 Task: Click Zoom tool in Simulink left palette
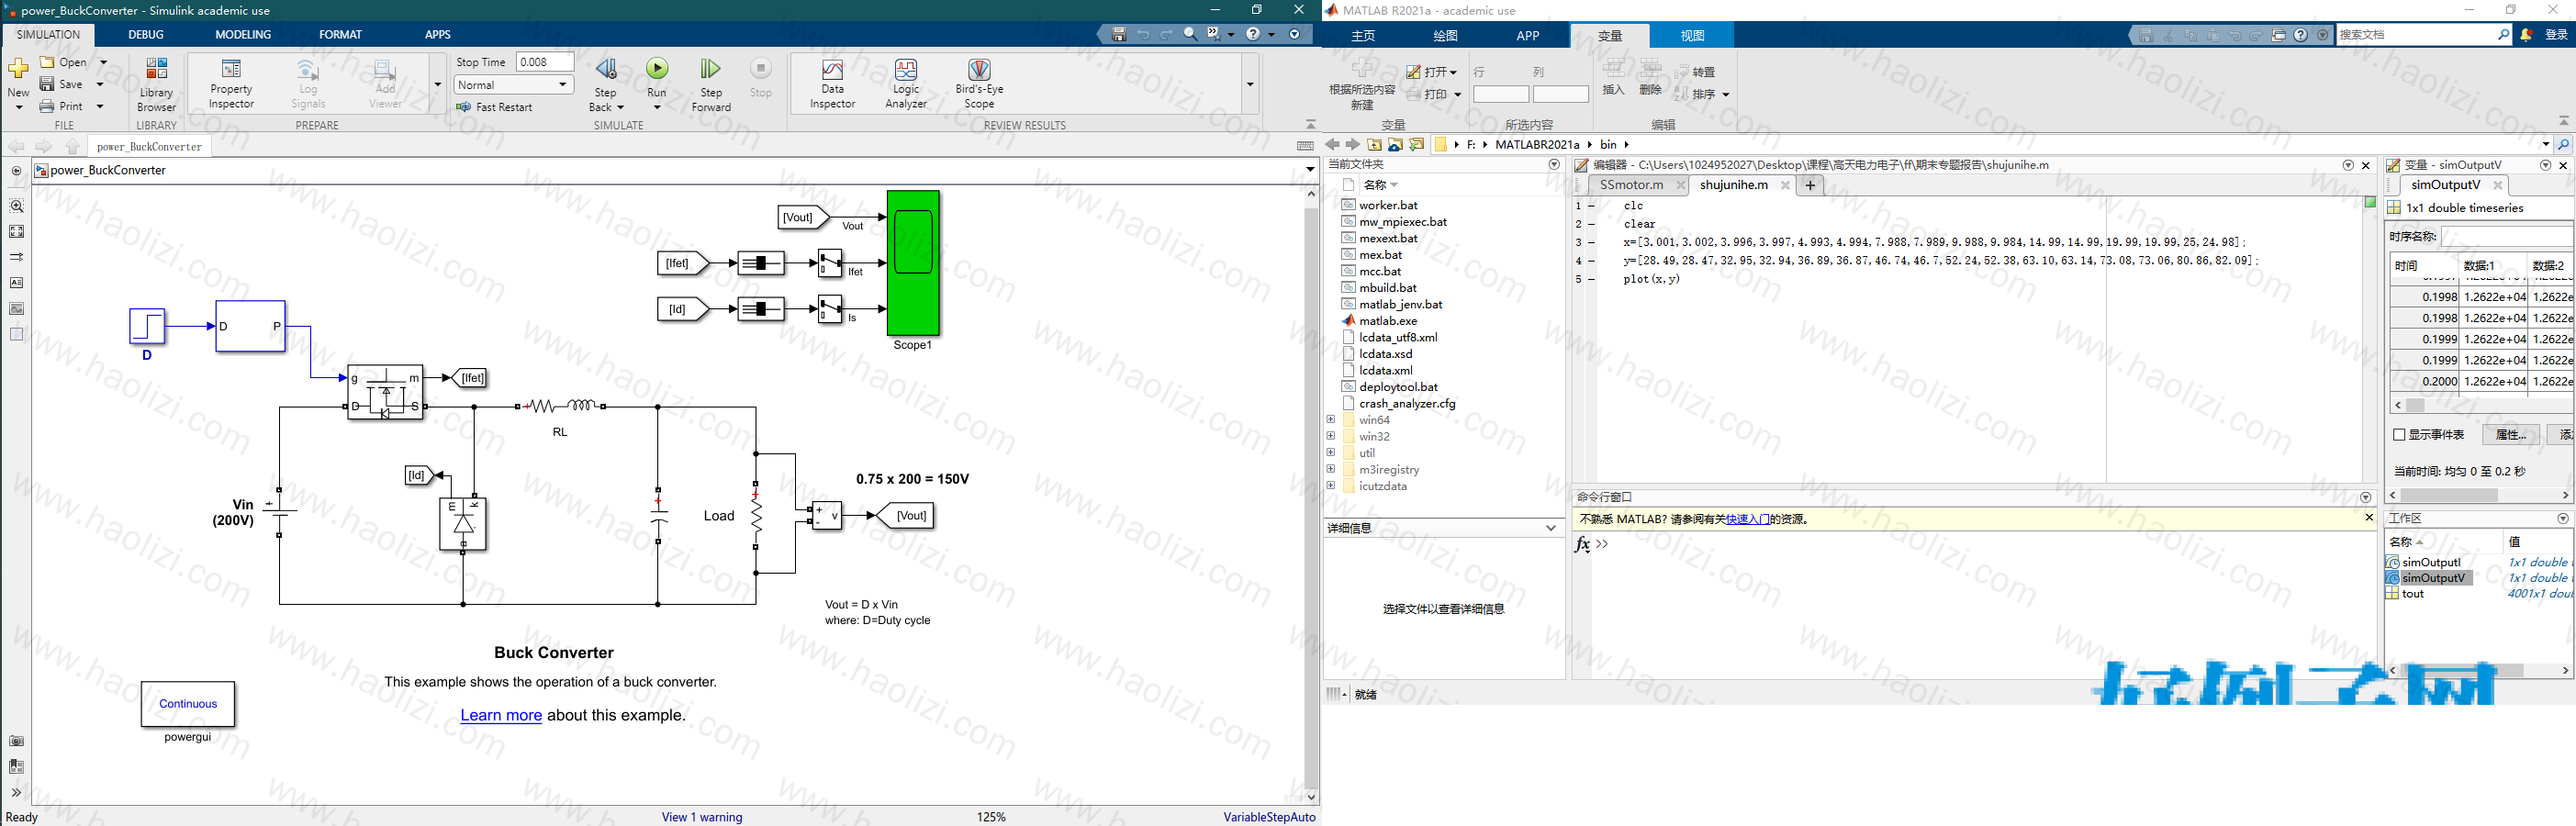coord(16,206)
